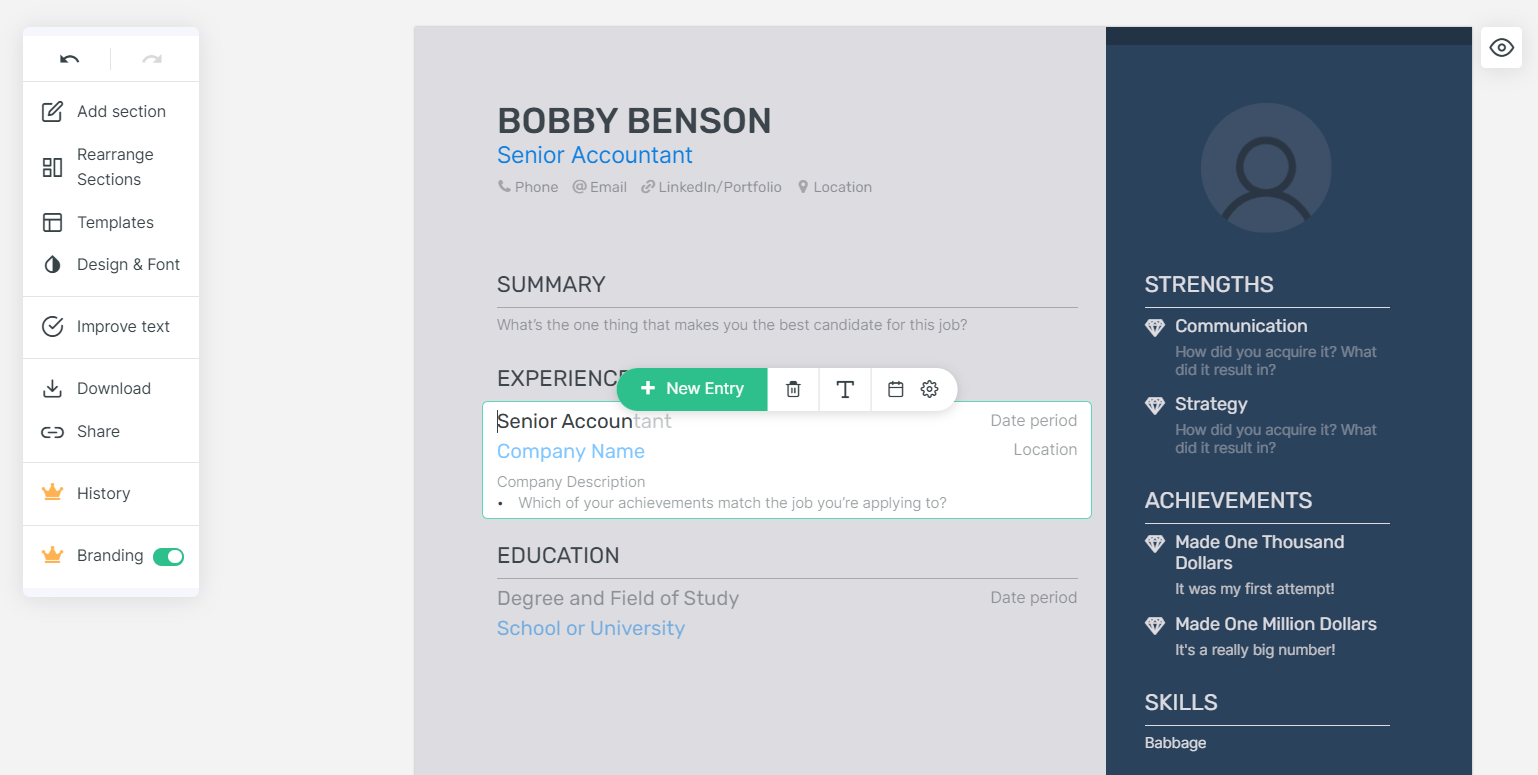Open the calendar date icon
The width and height of the screenshot is (1538, 775).
pos(896,389)
